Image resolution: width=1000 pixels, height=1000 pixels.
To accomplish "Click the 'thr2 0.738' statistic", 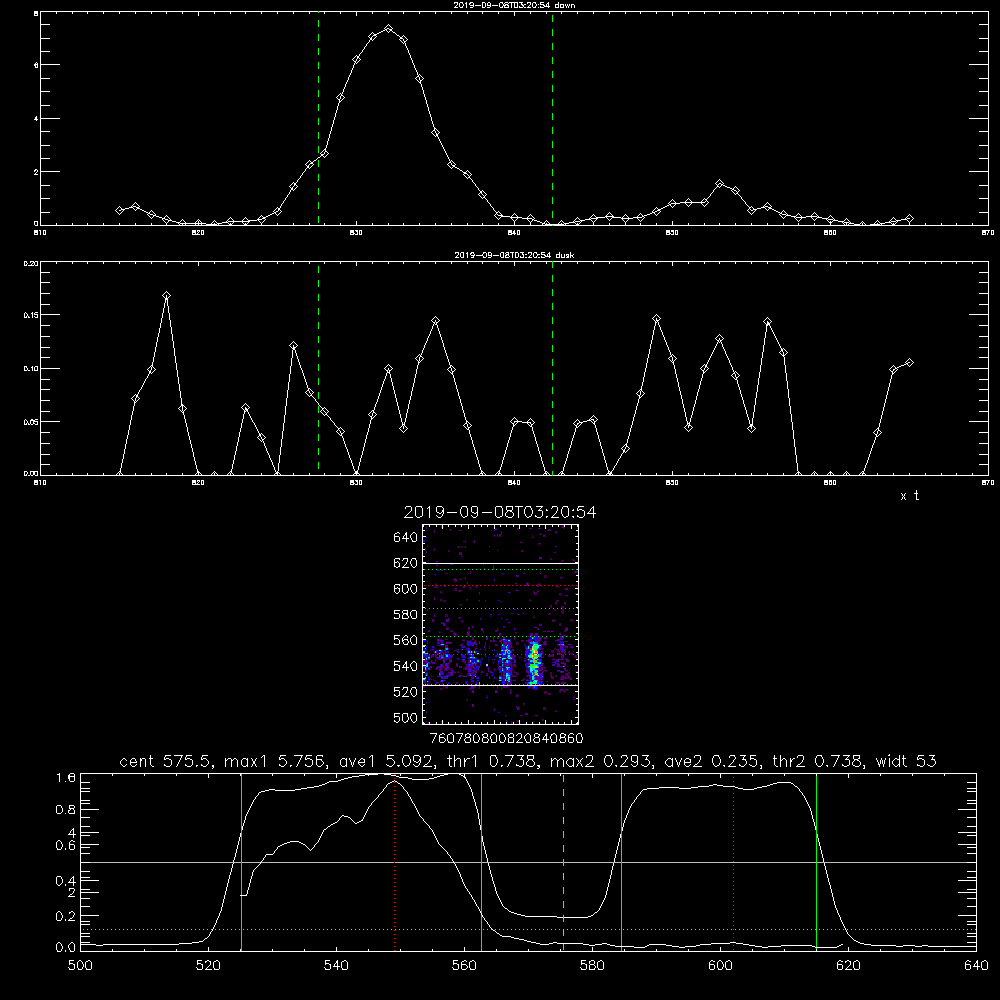I will tap(818, 761).
